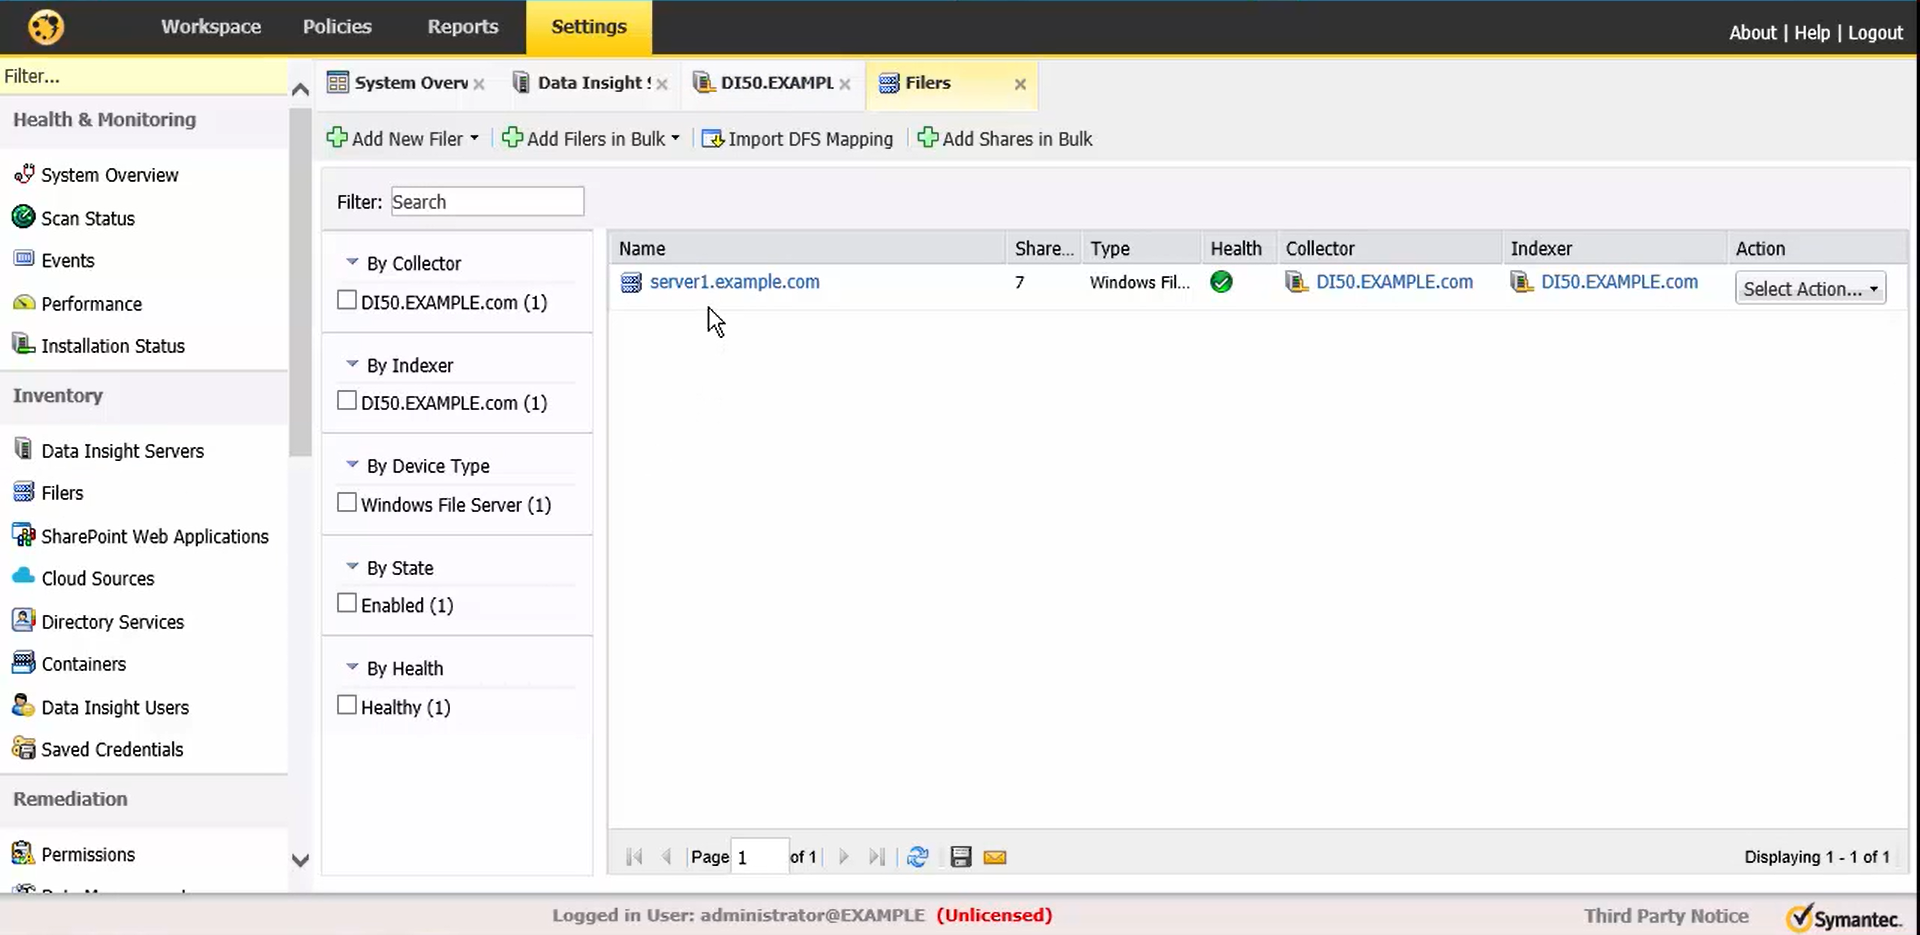
Task: Check the Healthy filter checkbox
Action: tap(347, 705)
